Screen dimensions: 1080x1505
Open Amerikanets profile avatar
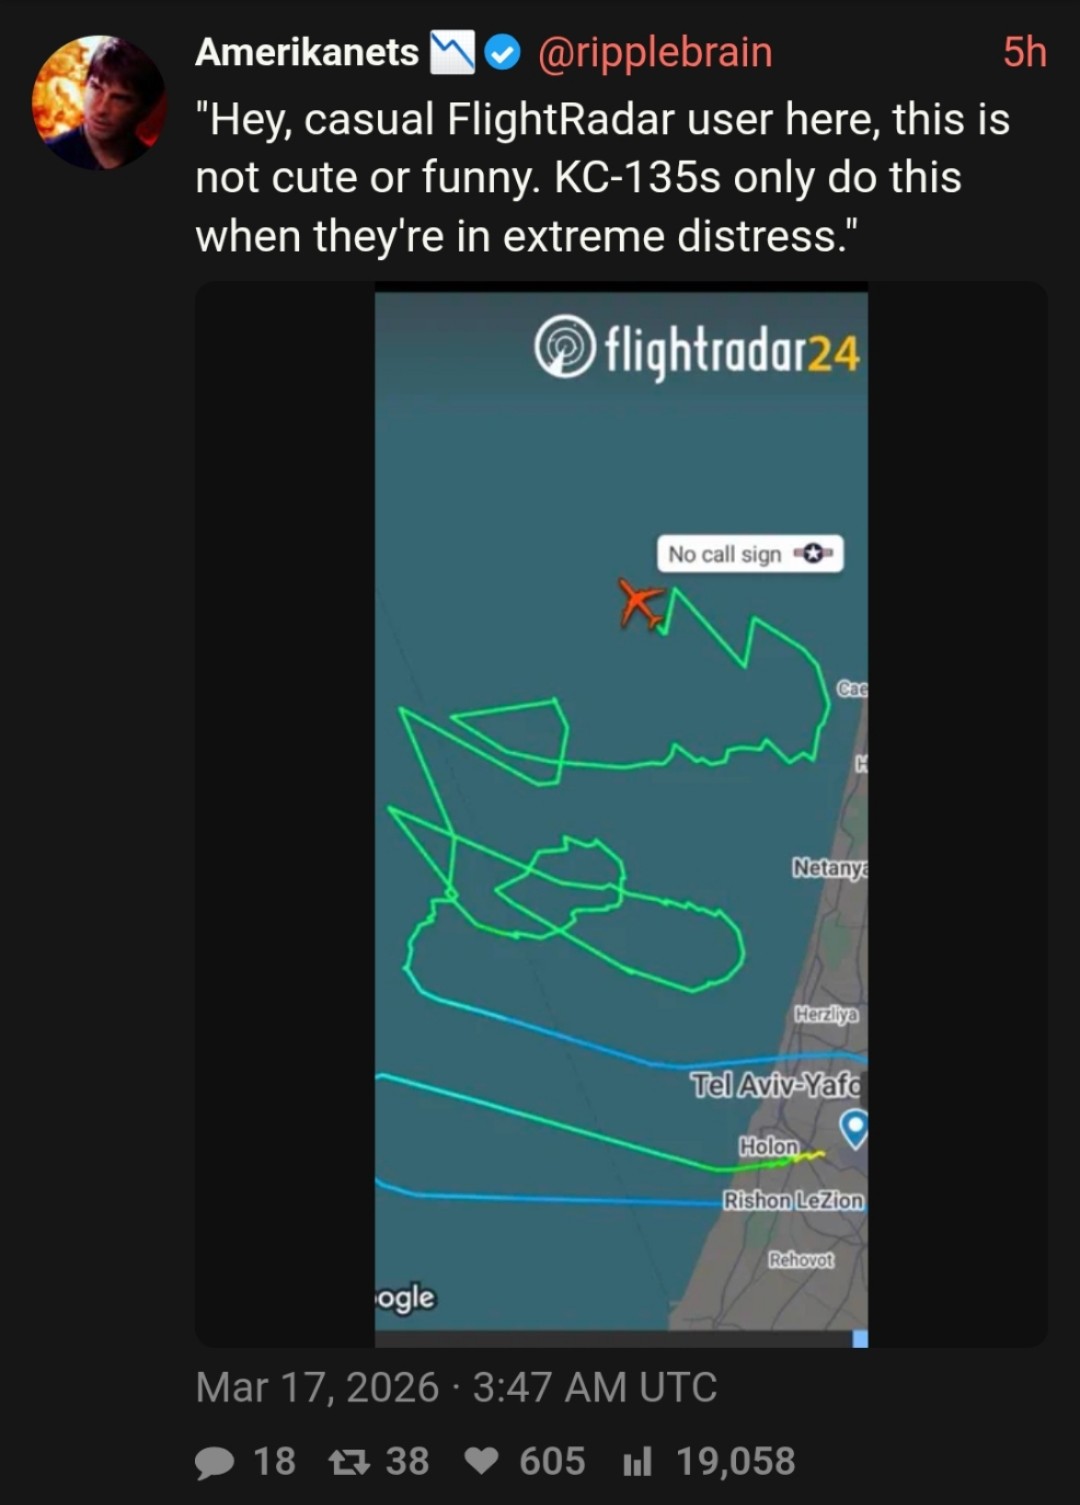tap(99, 102)
